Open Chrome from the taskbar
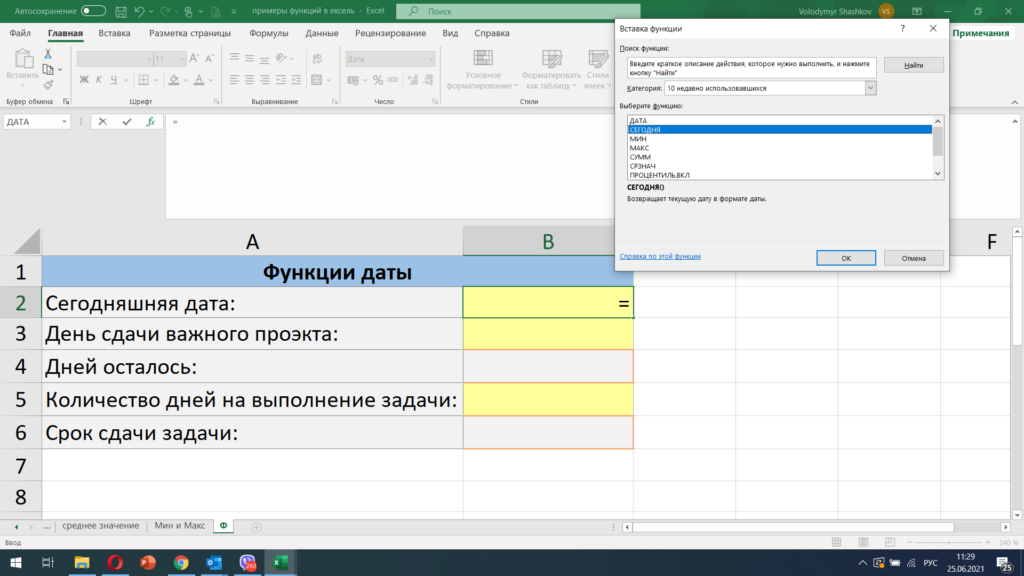This screenshot has height=576, width=1024. pos(181,562)
